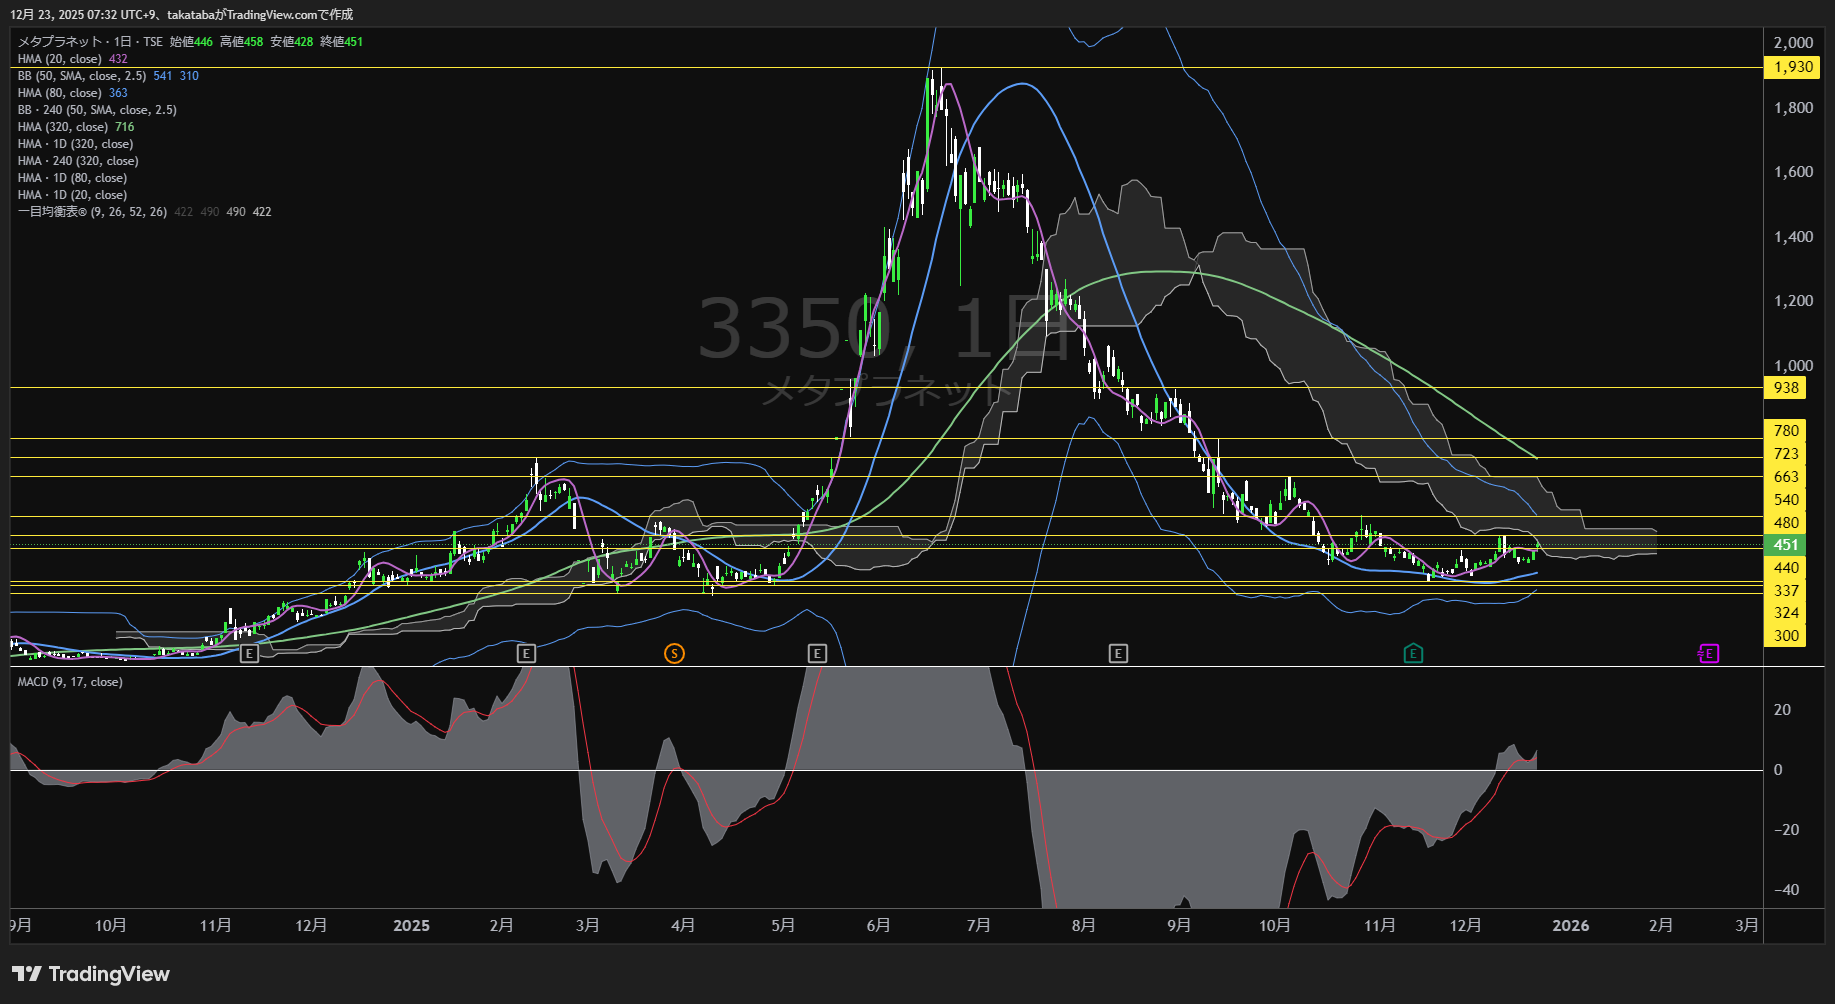
Task: Select the HMA (20, close) indicator legend
Action: (x=60, y=59)
